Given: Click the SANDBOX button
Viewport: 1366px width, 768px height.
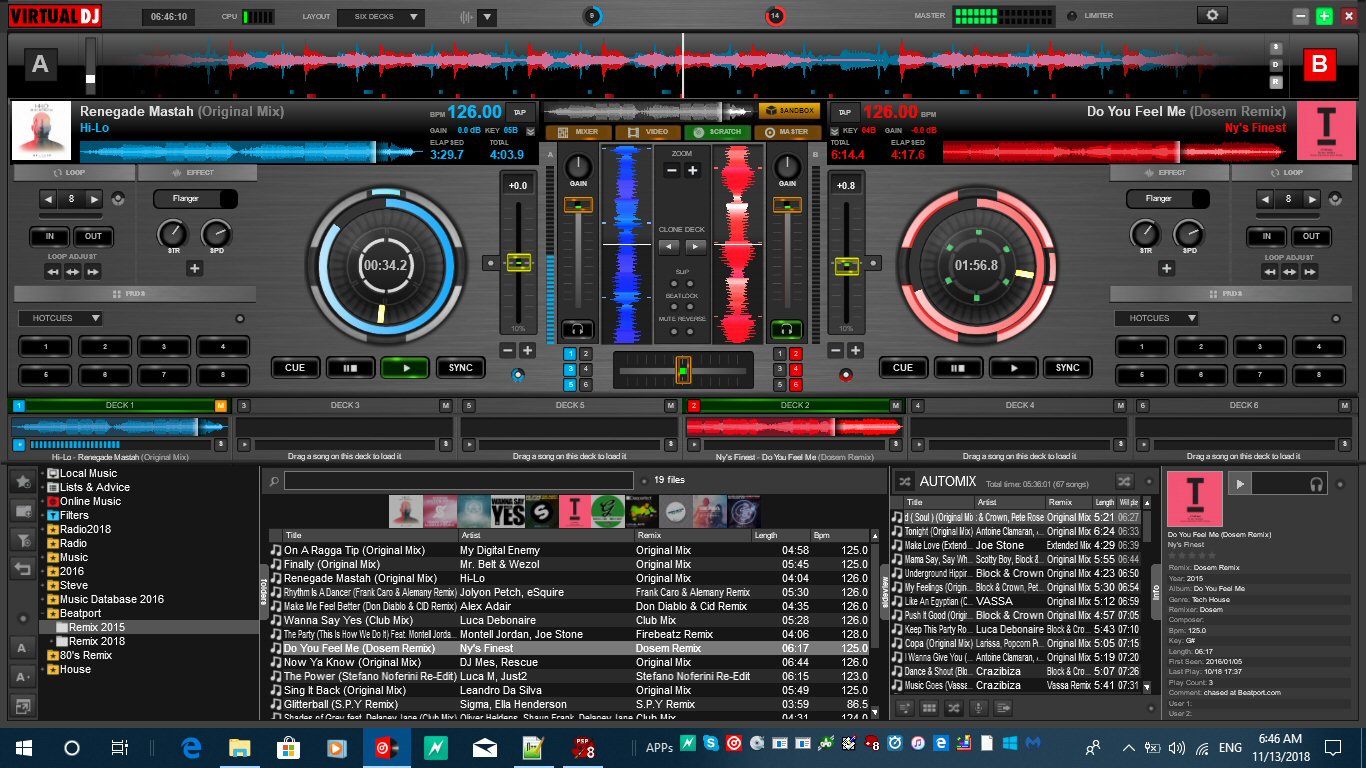Looking at the screenshot, I should tap(789, 111).
